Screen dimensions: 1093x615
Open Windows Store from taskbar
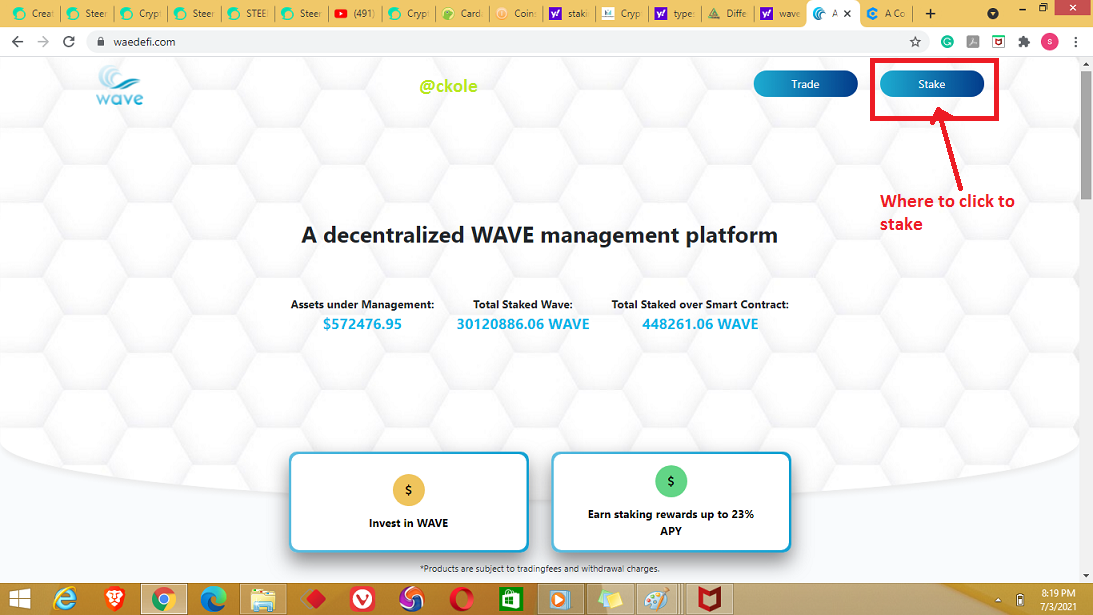(510, 599)
